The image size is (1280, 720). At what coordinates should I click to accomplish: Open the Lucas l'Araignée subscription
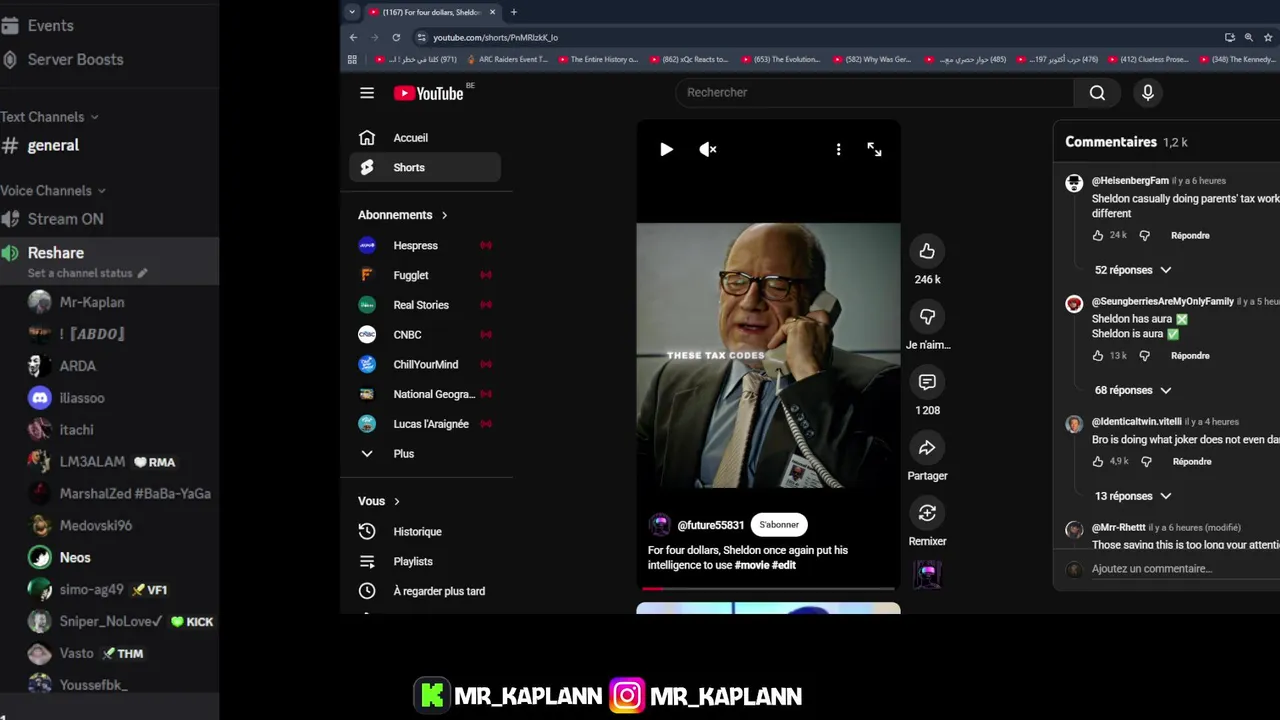425,424
